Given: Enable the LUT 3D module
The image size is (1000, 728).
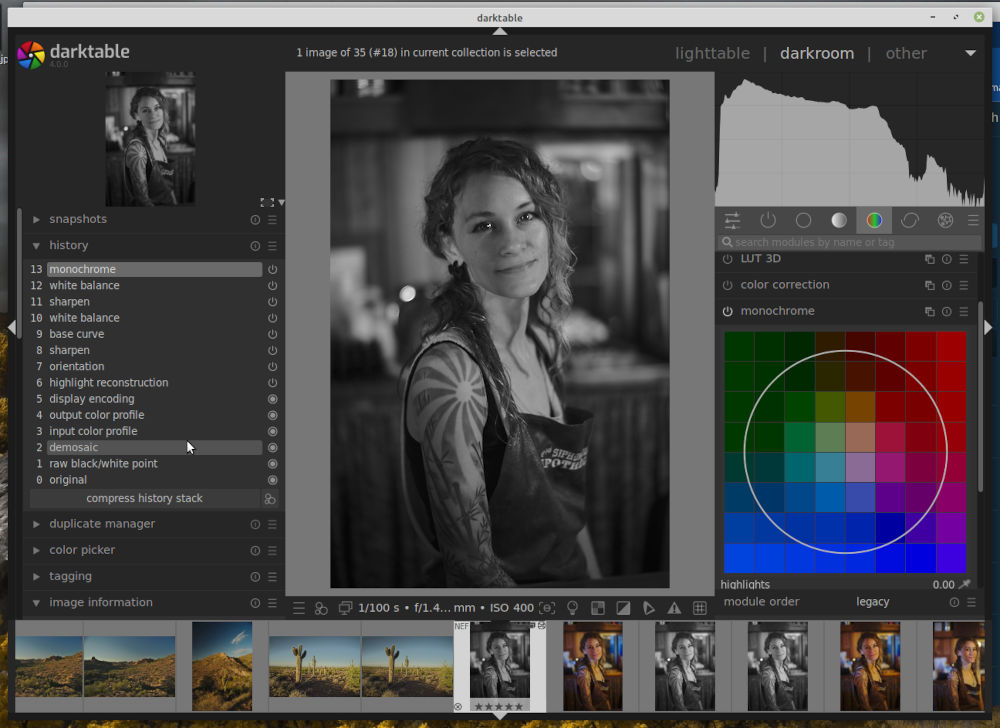Looking at the screenshot, I should pos(728,259).
